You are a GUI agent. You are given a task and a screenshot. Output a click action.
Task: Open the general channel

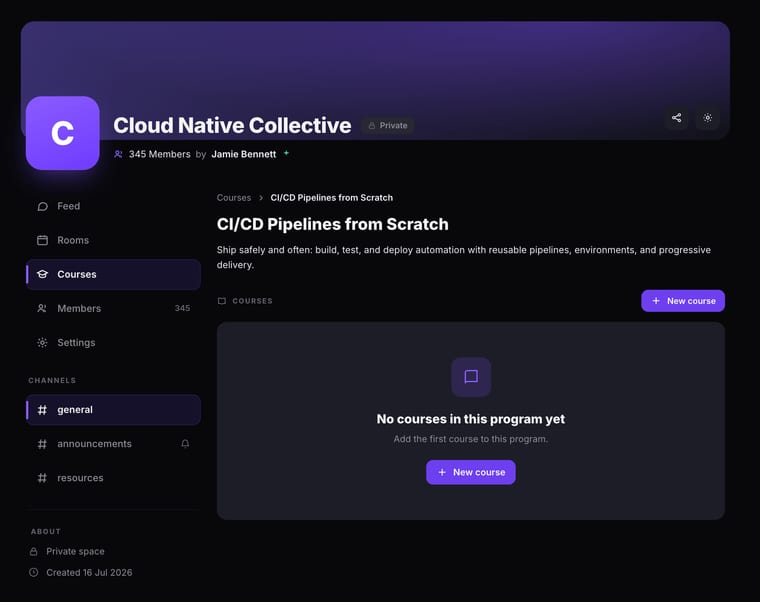point(113,410)
